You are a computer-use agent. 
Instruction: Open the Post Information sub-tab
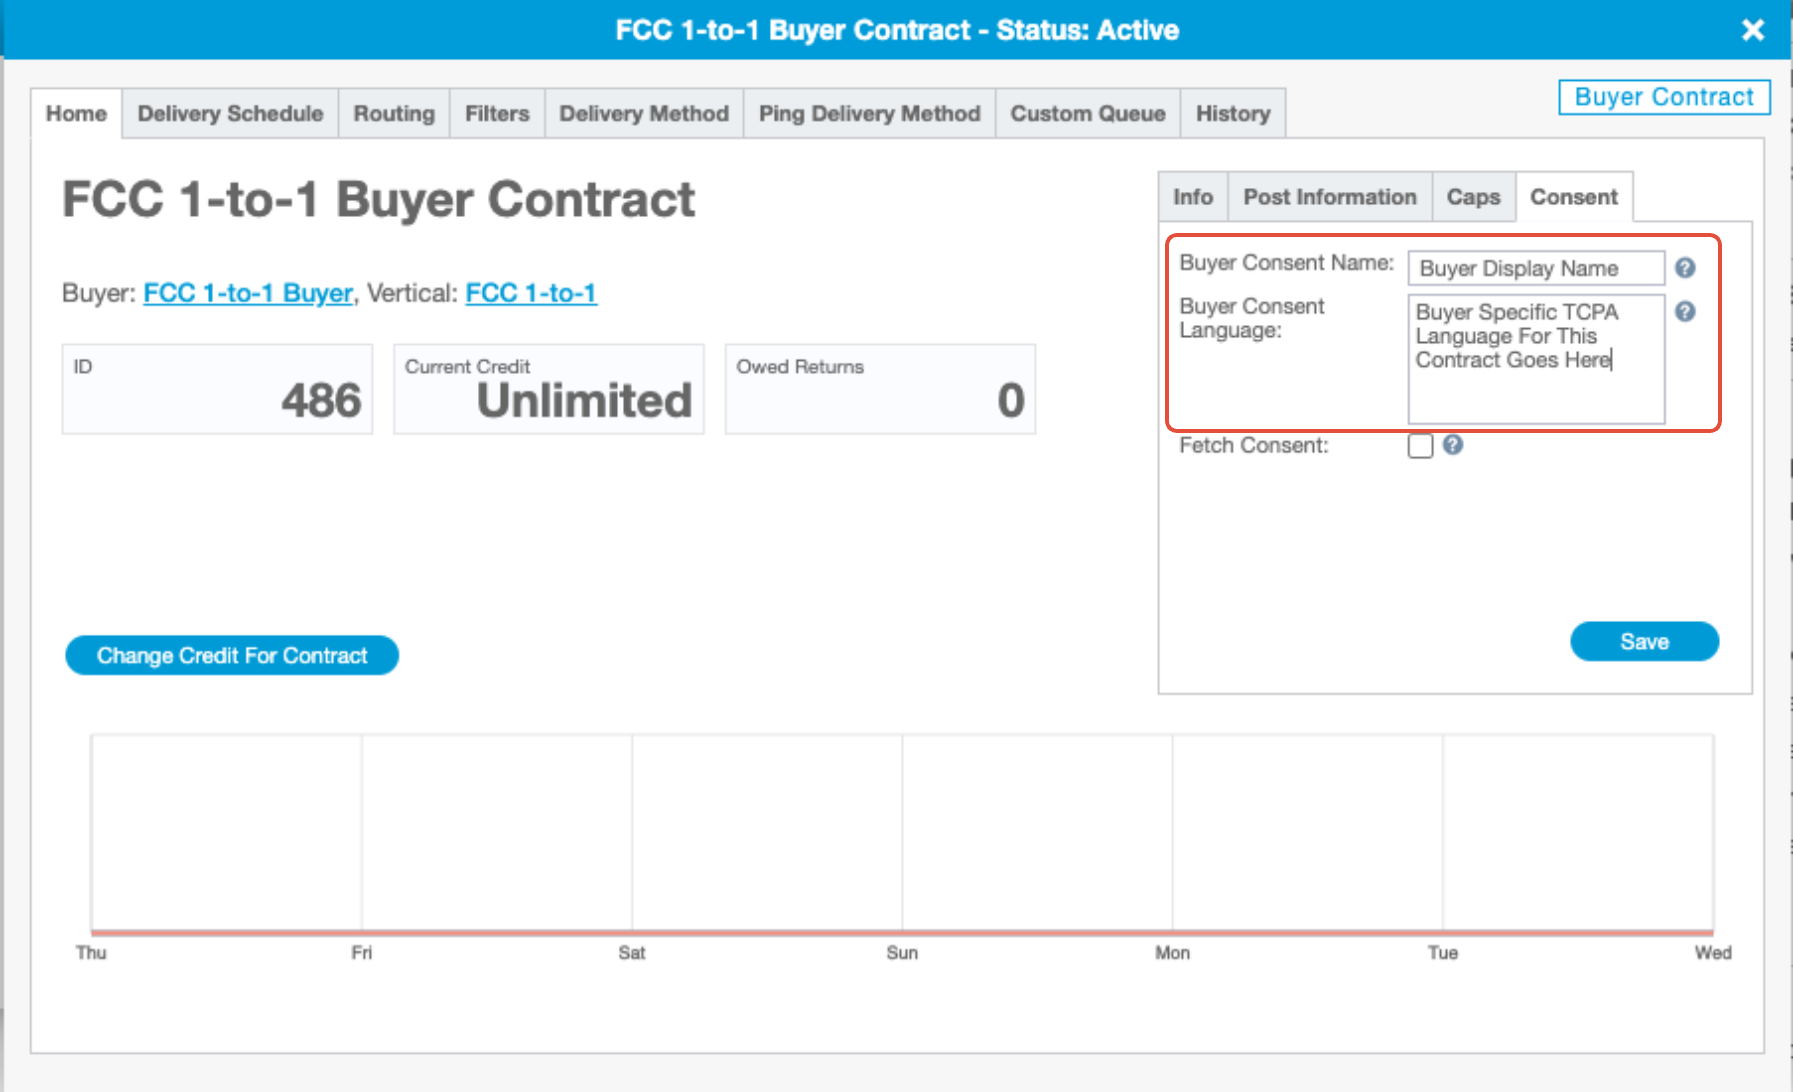tap(1330, 197)
